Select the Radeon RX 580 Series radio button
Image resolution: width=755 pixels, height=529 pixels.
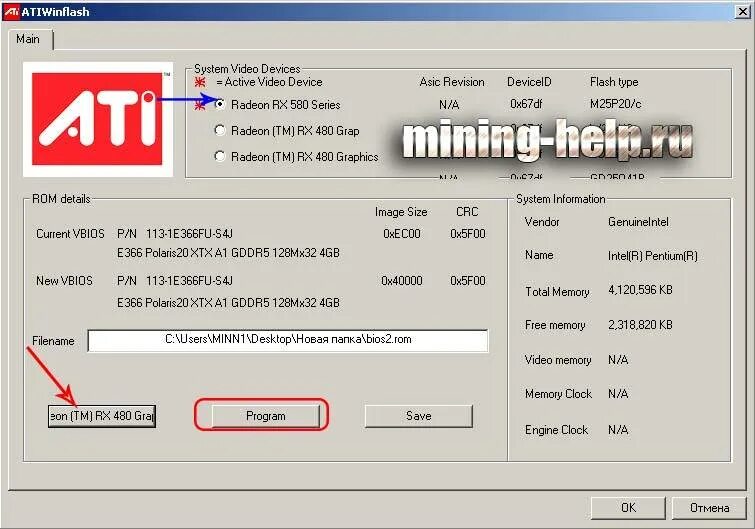click(x=220, y=104)
